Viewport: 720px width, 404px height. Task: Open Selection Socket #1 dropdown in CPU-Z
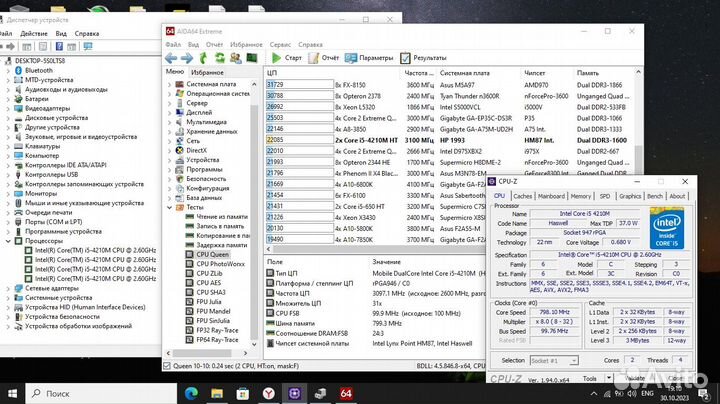pyautogui.click(x=554, y=361)
